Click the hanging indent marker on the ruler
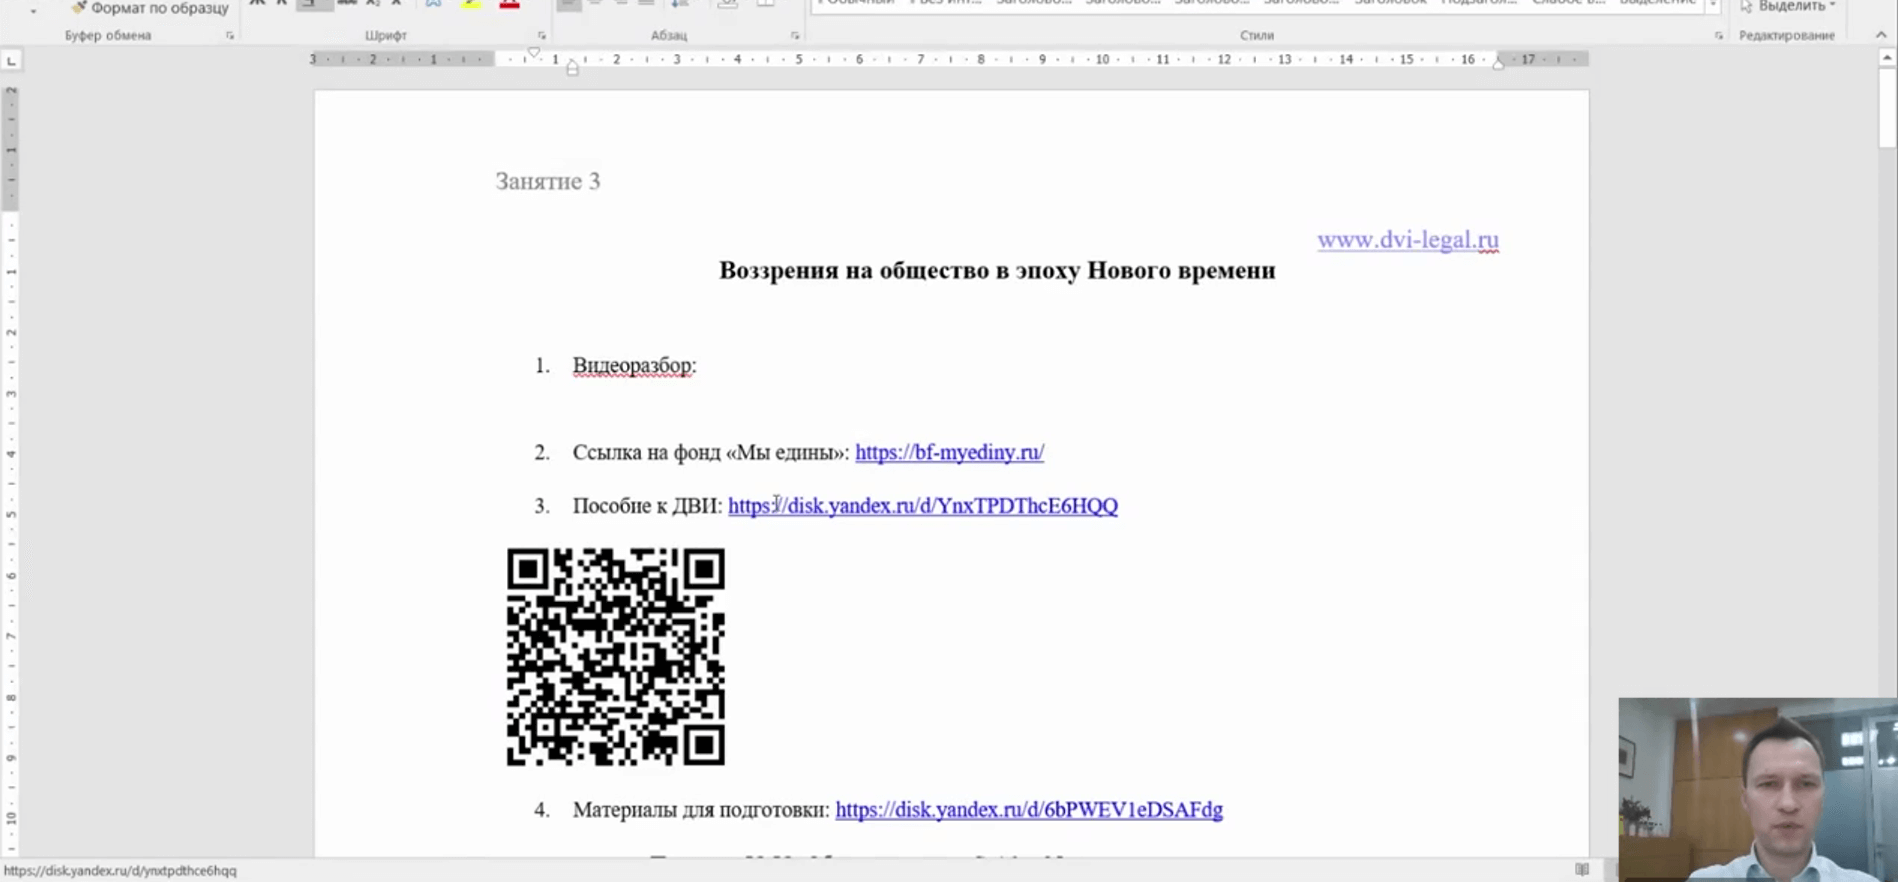Screen dimensions: 1898x882 [x=572, y=67]
